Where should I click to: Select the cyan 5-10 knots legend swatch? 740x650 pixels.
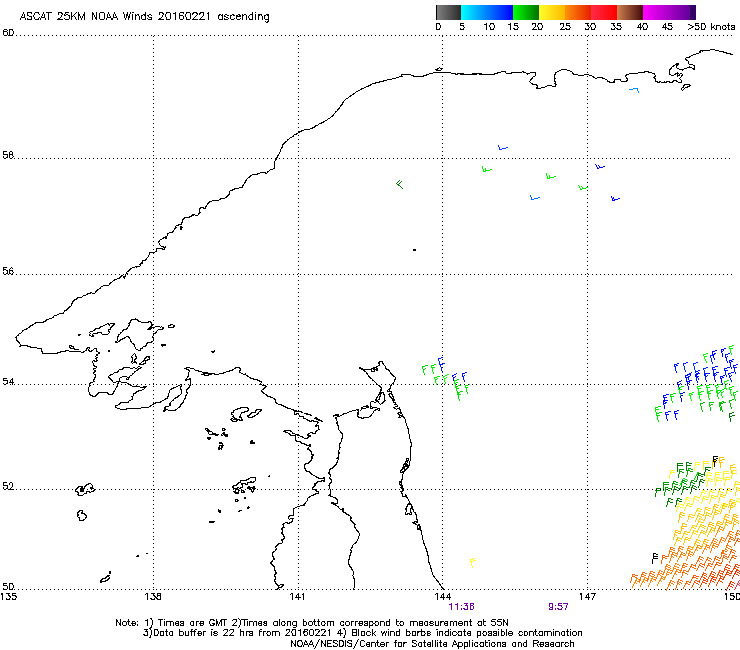coord(474,12)
